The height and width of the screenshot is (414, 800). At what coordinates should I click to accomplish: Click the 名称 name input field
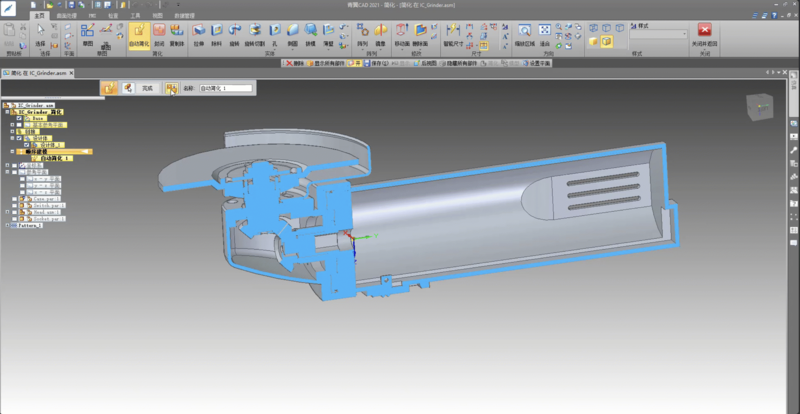225,88
